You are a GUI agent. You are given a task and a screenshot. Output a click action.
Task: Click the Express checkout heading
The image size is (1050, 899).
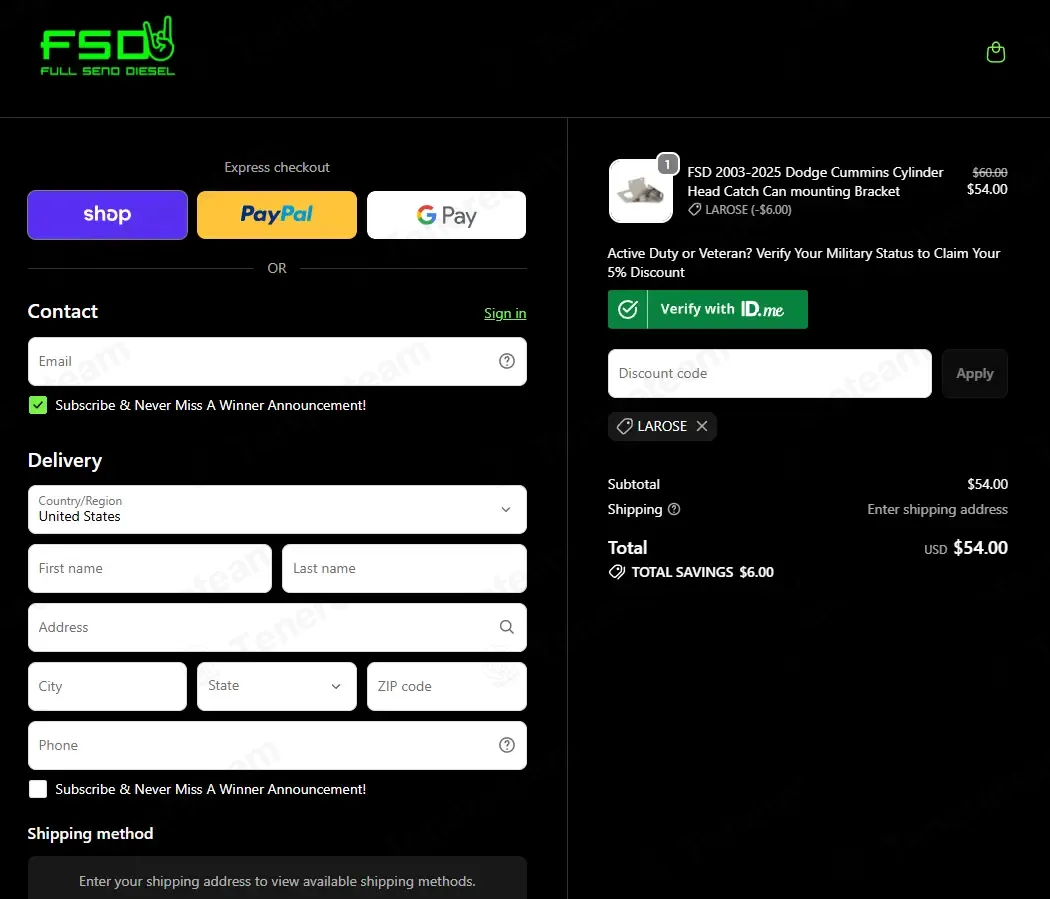pos(277,167)
